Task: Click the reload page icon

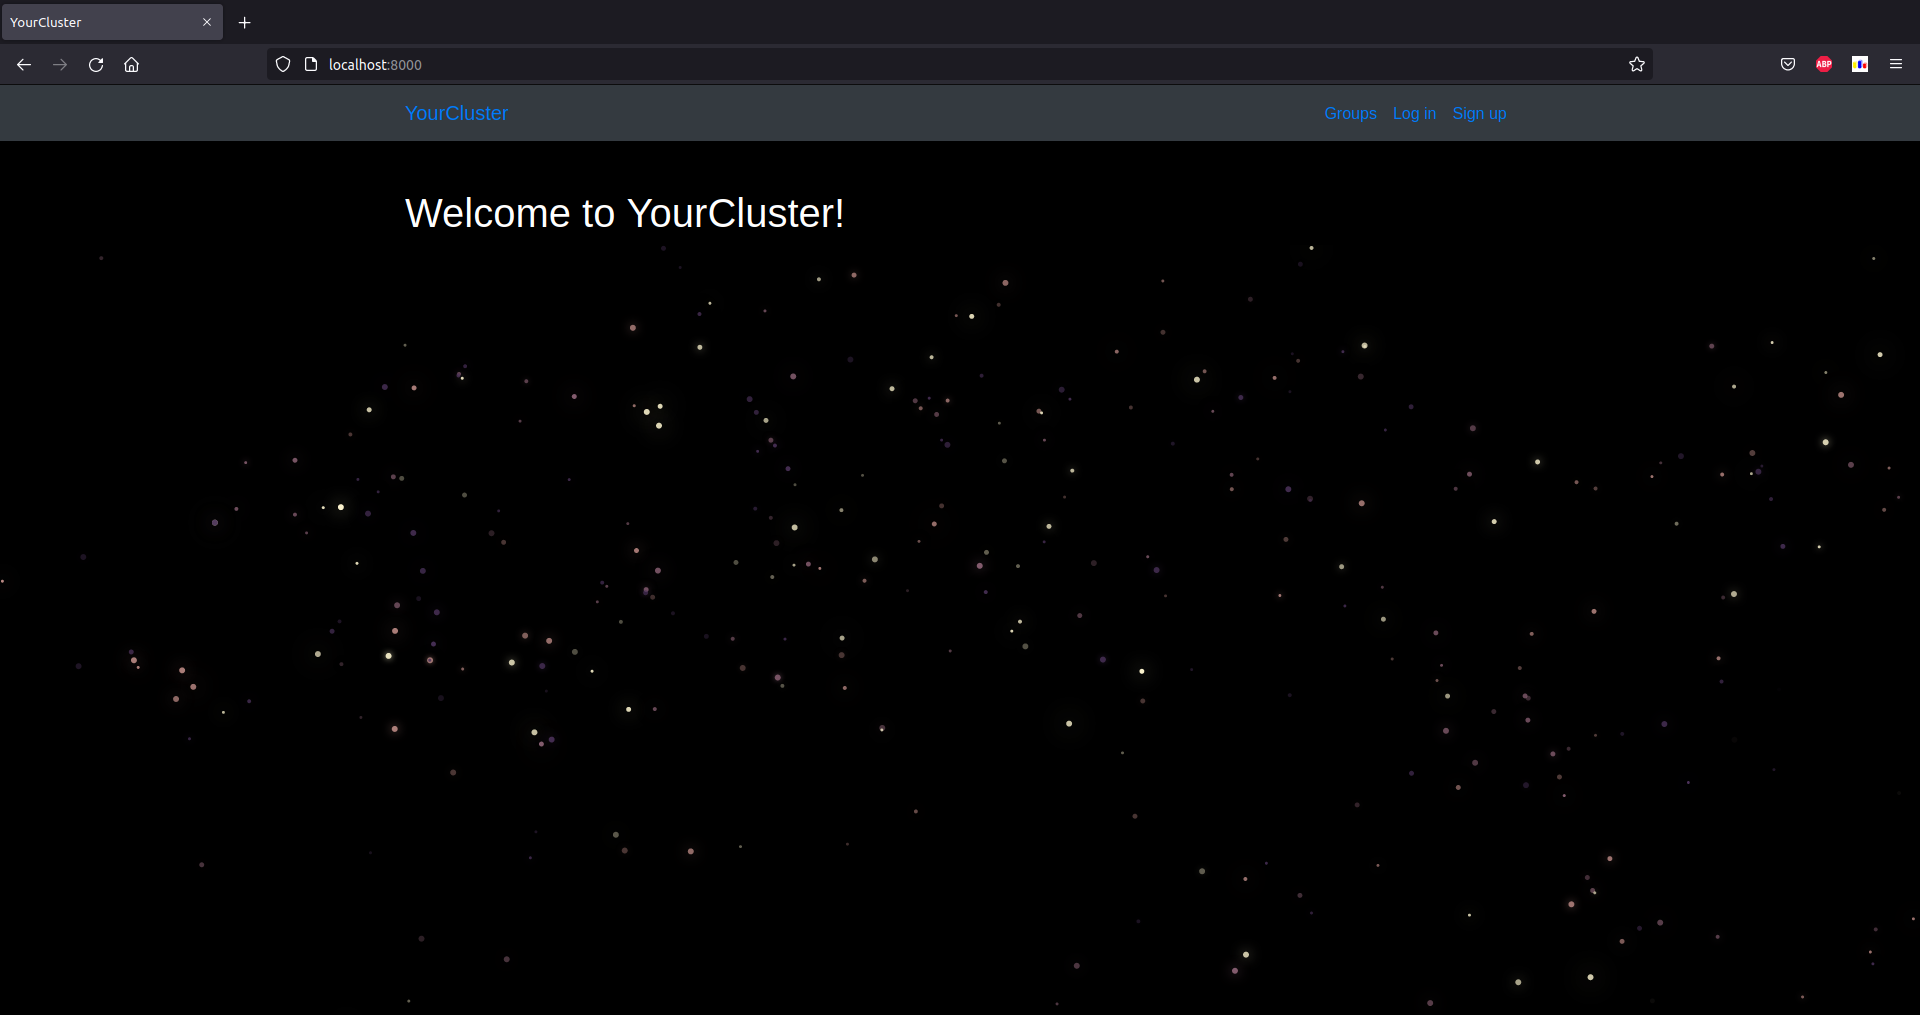Action: (x=95, y=64)
